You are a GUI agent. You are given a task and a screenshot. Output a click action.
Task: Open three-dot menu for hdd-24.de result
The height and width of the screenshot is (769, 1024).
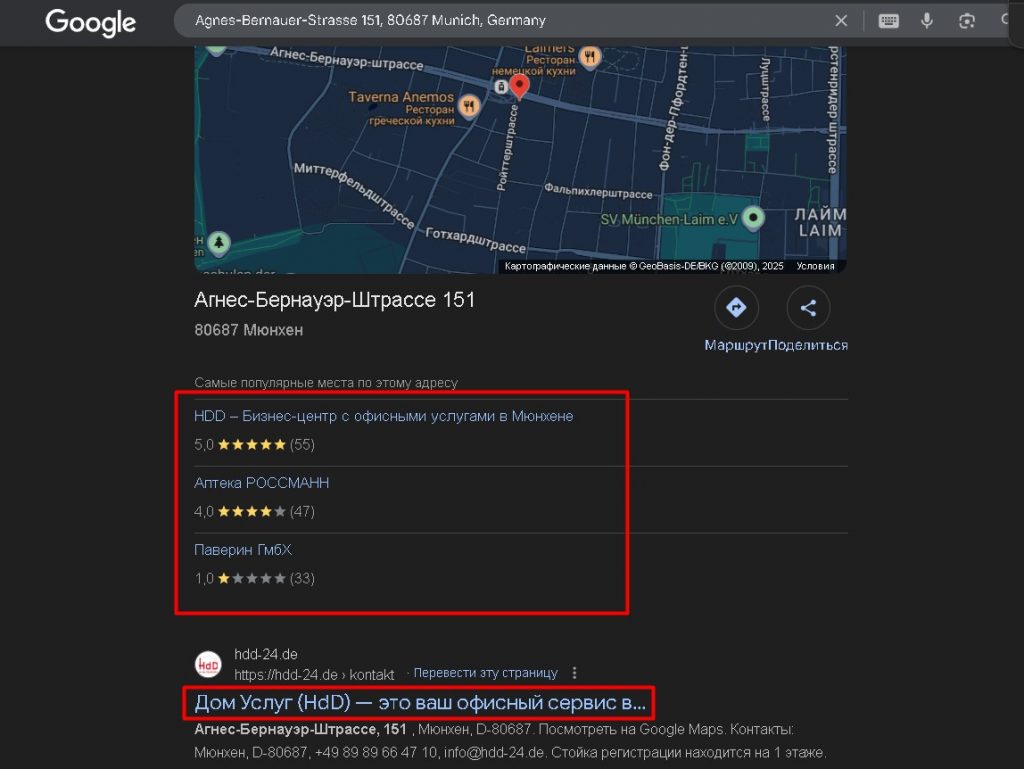click(574, 673)
